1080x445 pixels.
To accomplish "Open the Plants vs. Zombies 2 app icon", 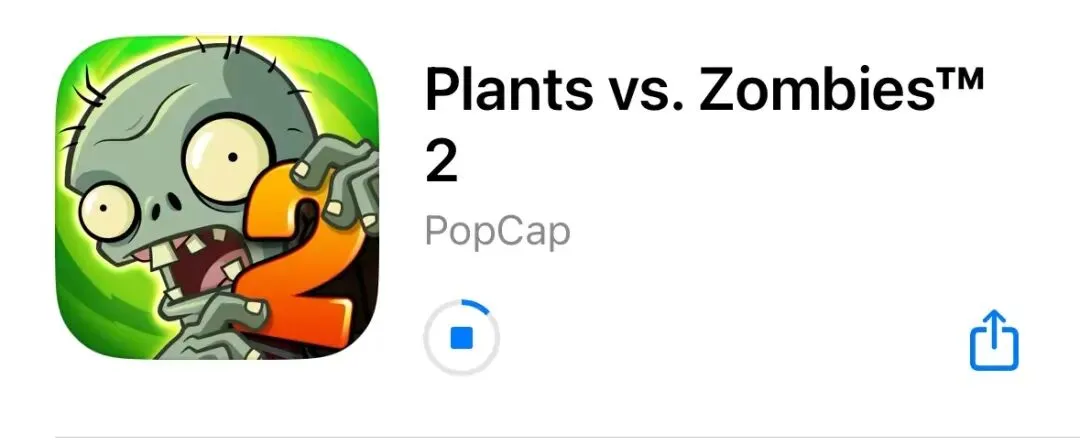I will click(217, 198).
